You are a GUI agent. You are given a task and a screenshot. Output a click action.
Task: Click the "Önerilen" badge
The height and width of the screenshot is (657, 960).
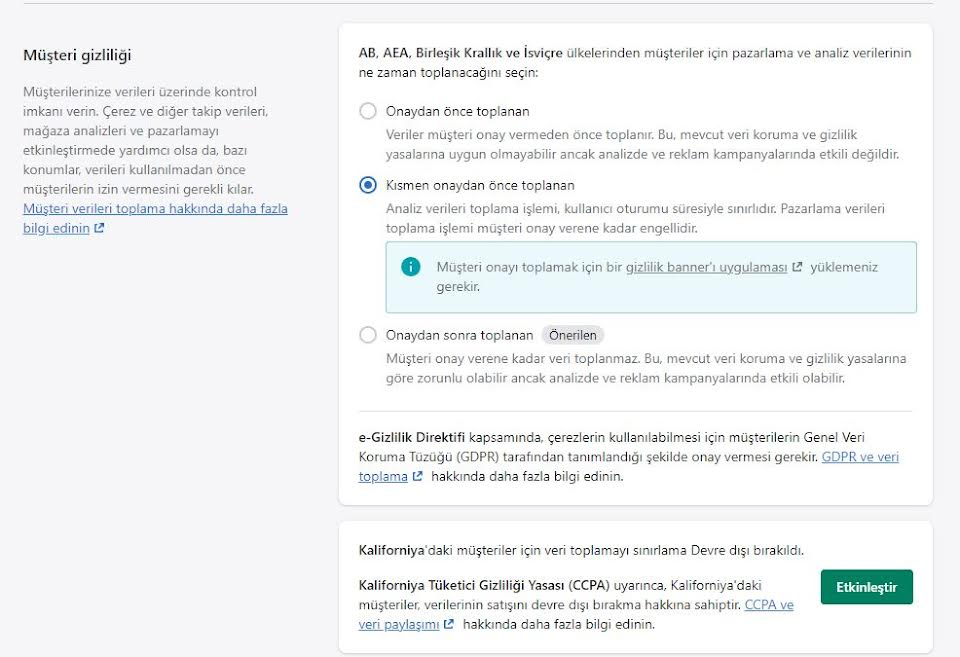(x=572, y=335)
